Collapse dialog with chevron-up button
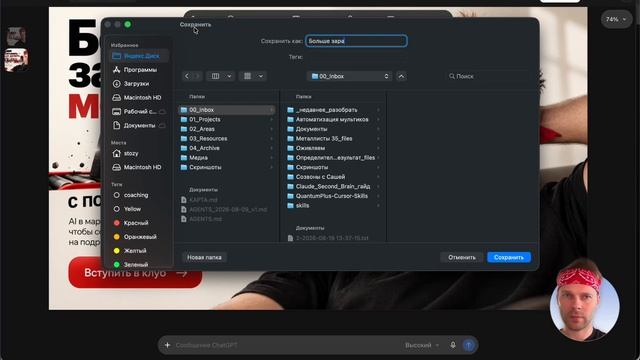Image resolution: width=640 pixels, height=360 pixels. (x=401, y=76)
